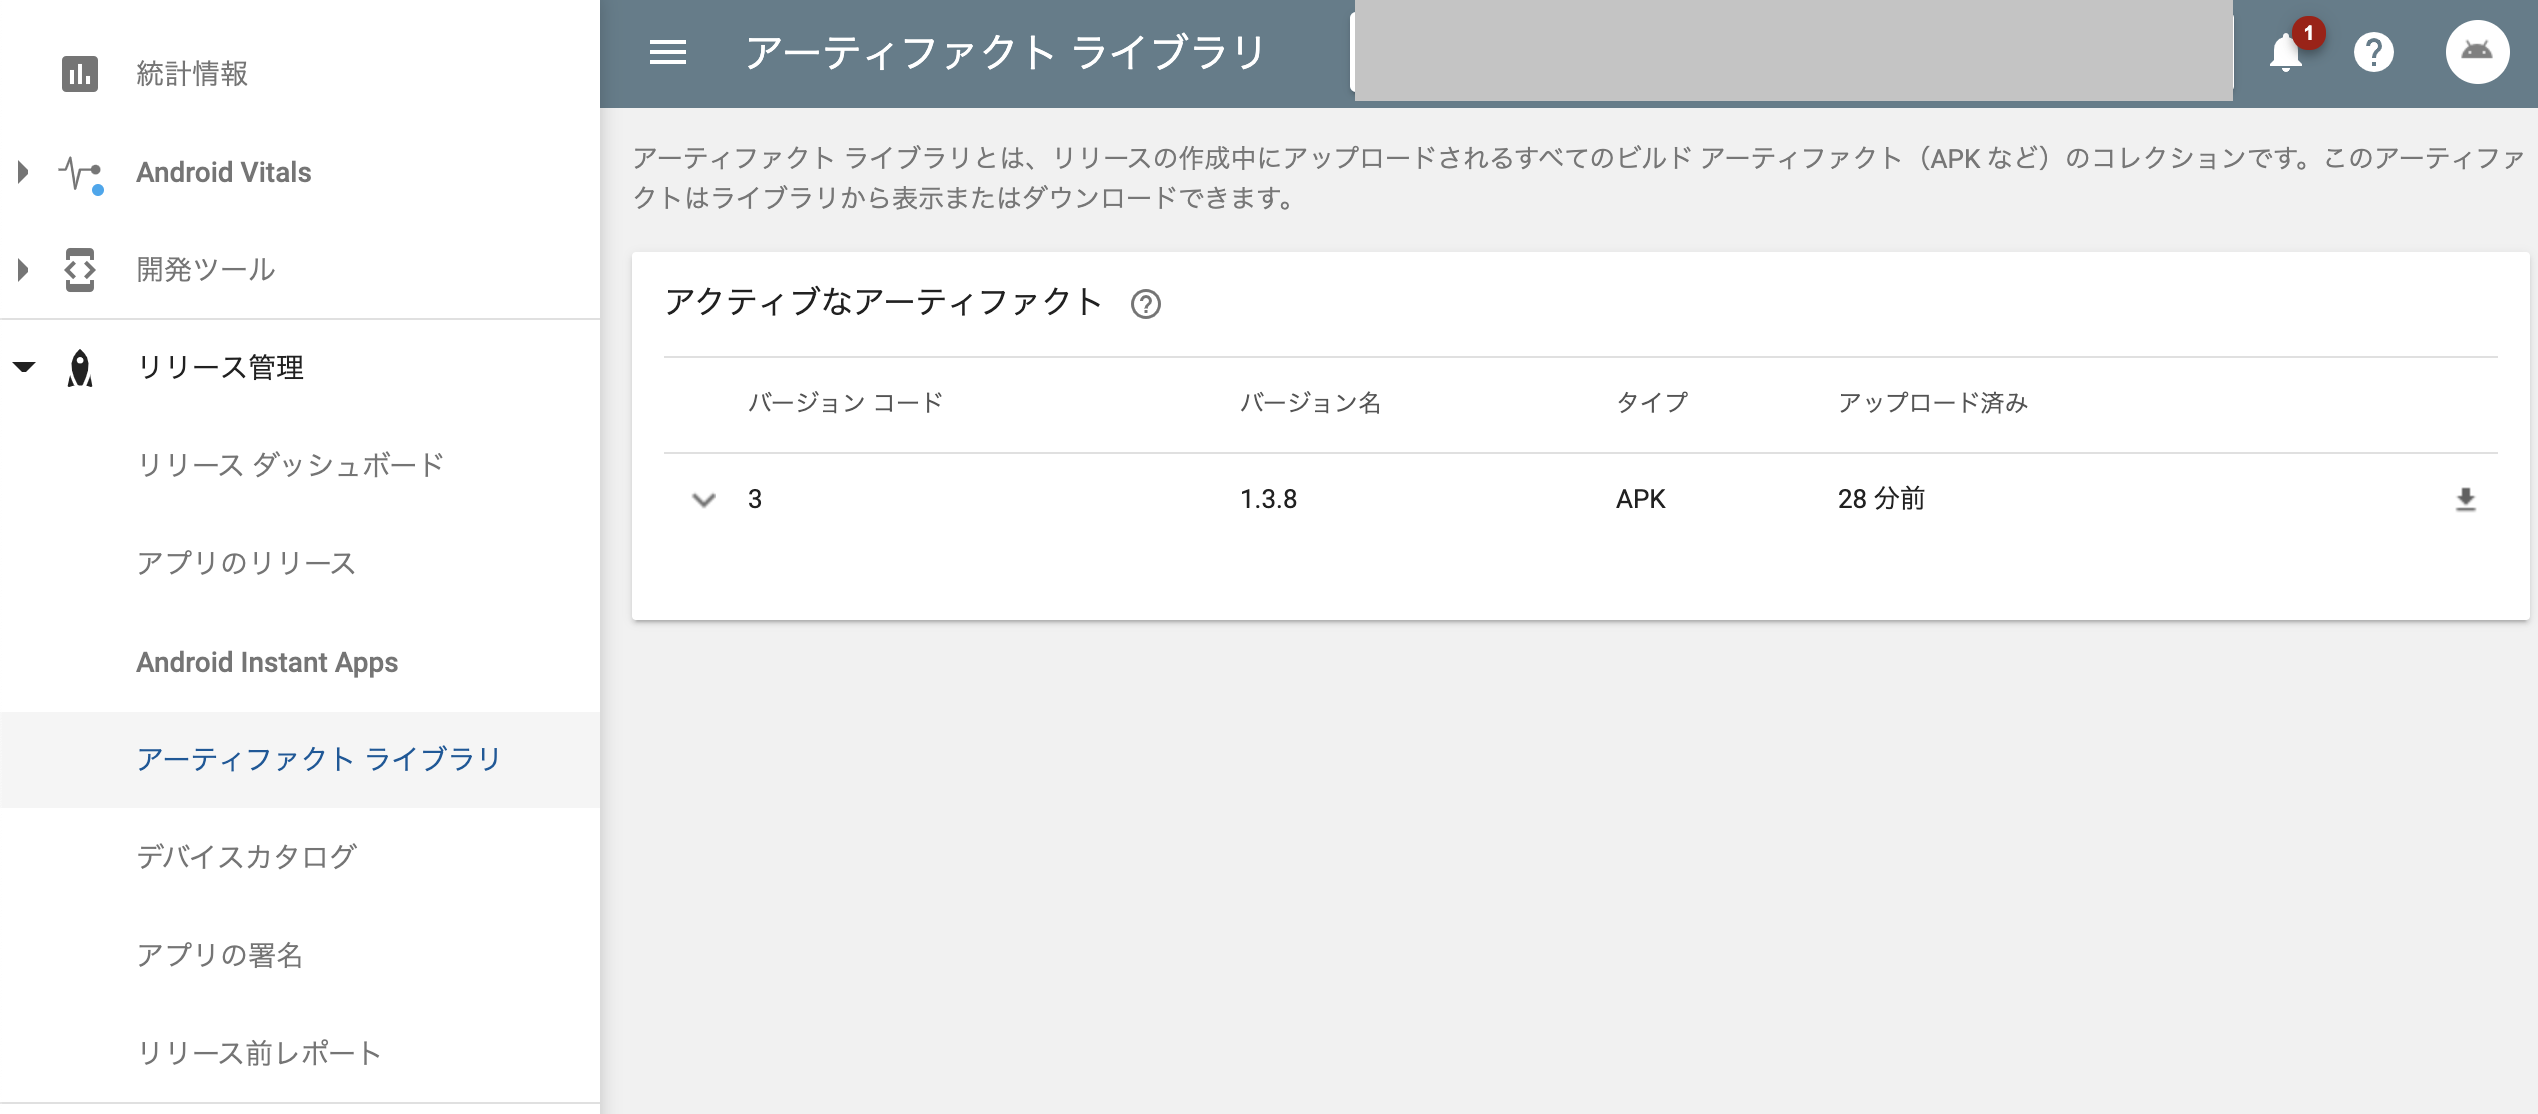
Task: Open the help question mark icon
Action: [2373, 52]
